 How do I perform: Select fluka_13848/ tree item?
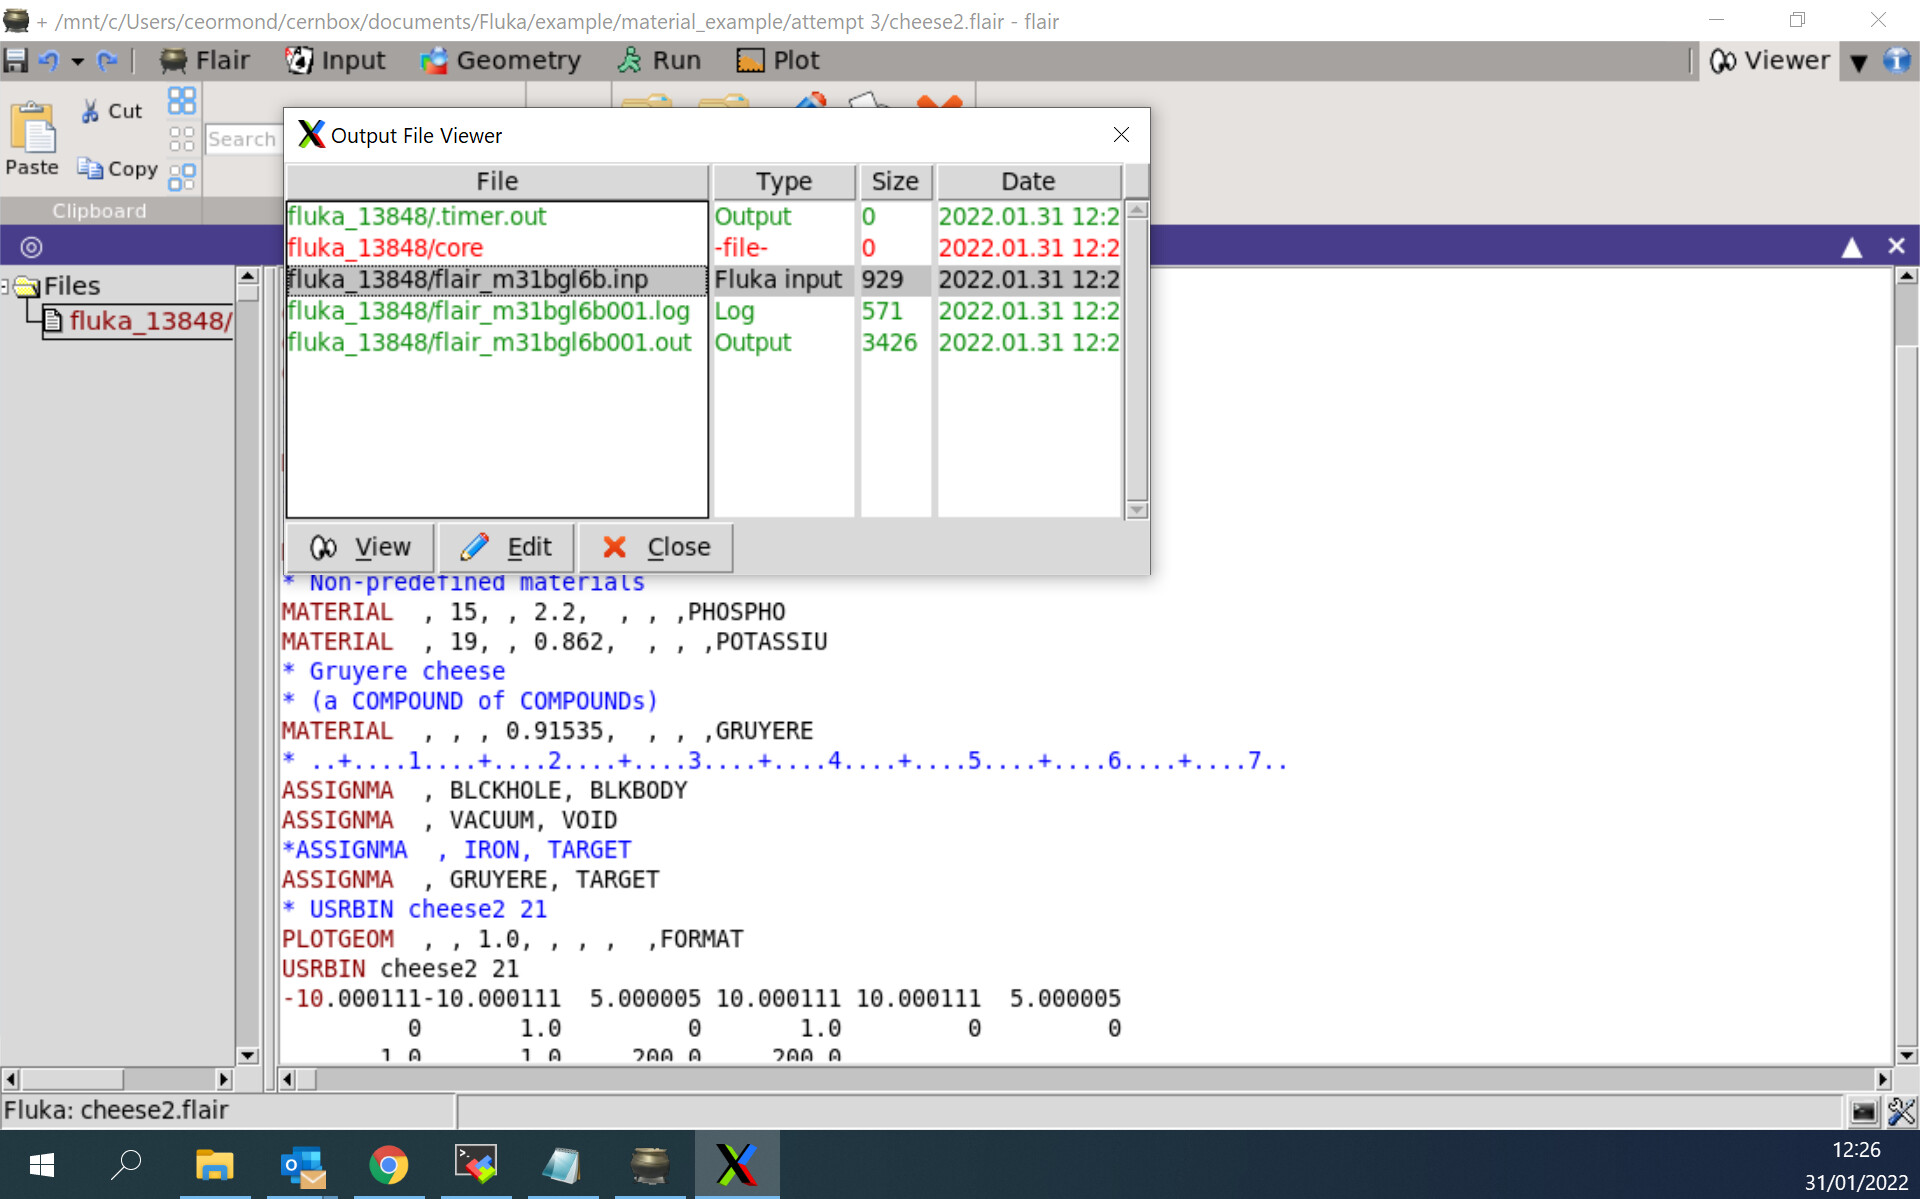[140, 321]
